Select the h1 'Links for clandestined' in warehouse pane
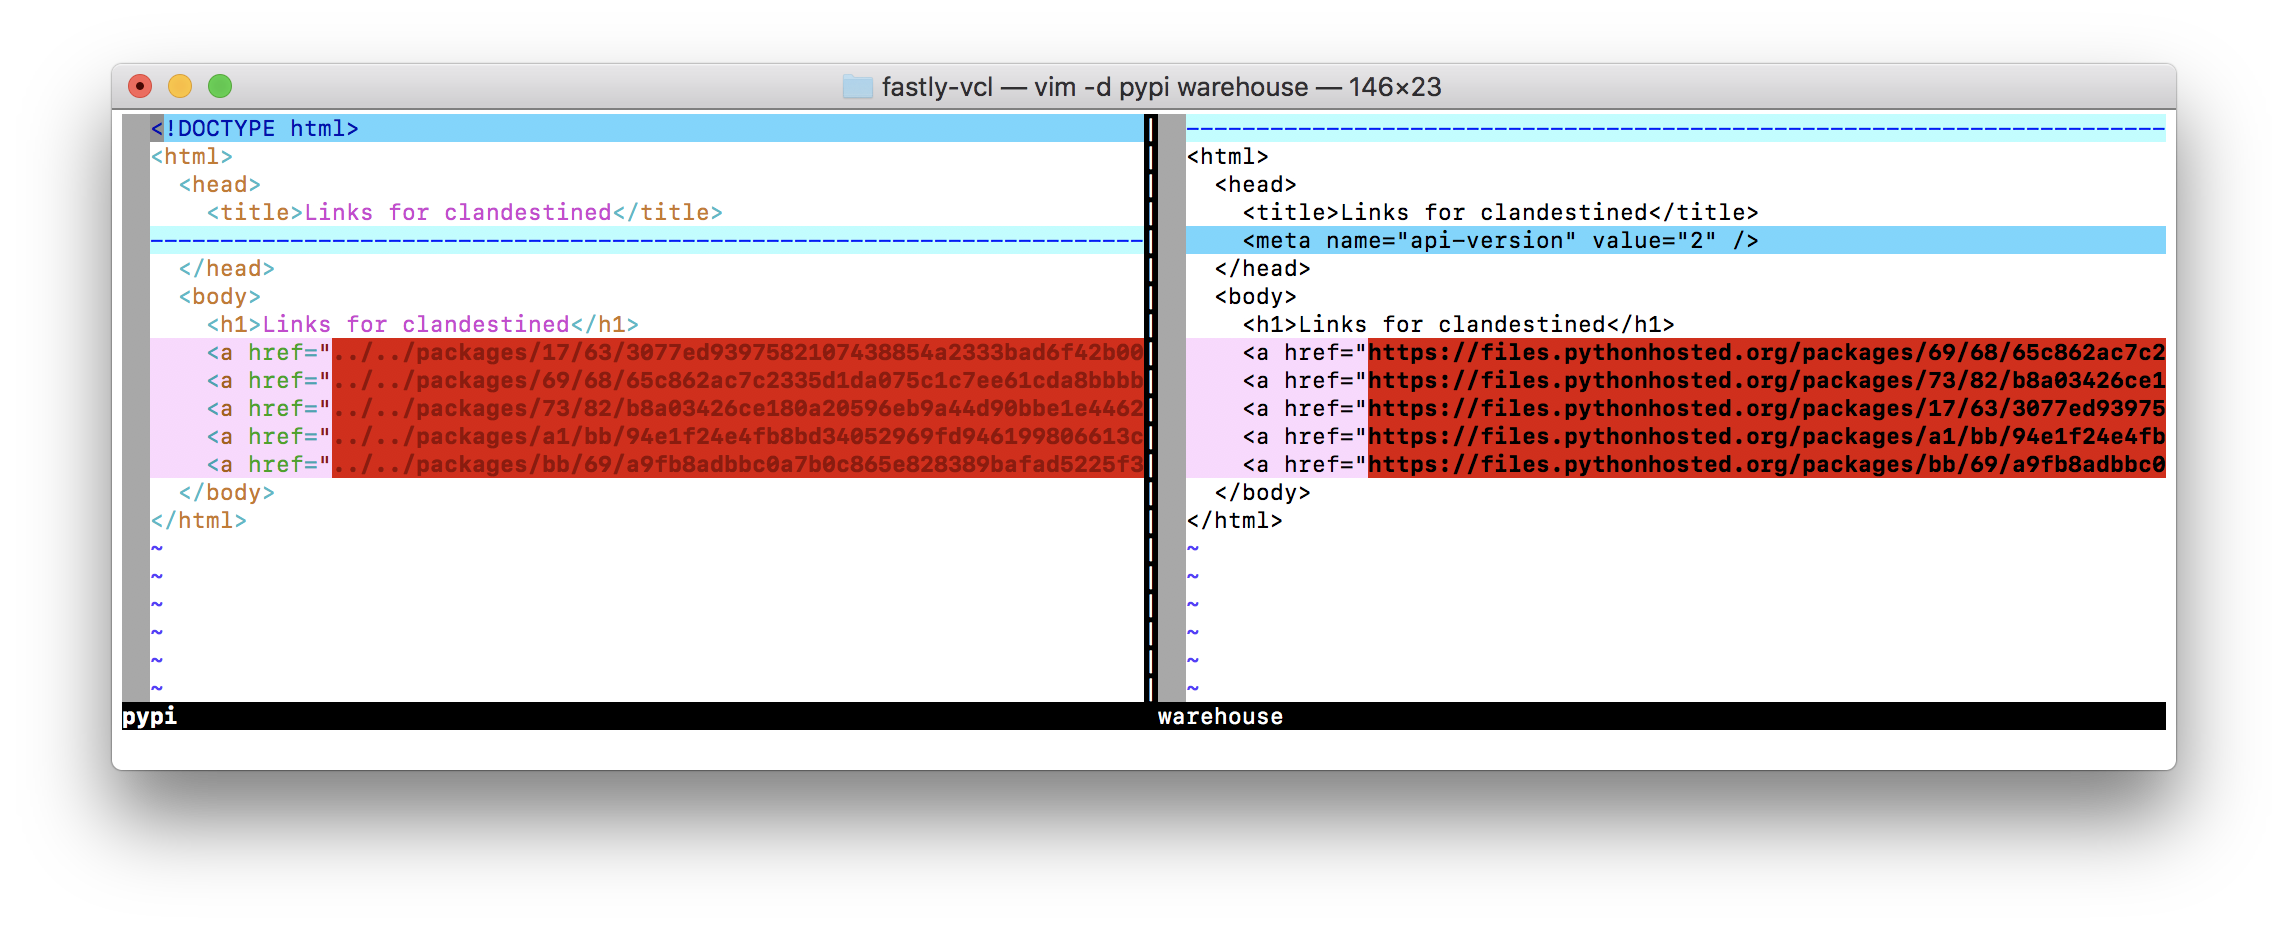 coord(1459,324)
